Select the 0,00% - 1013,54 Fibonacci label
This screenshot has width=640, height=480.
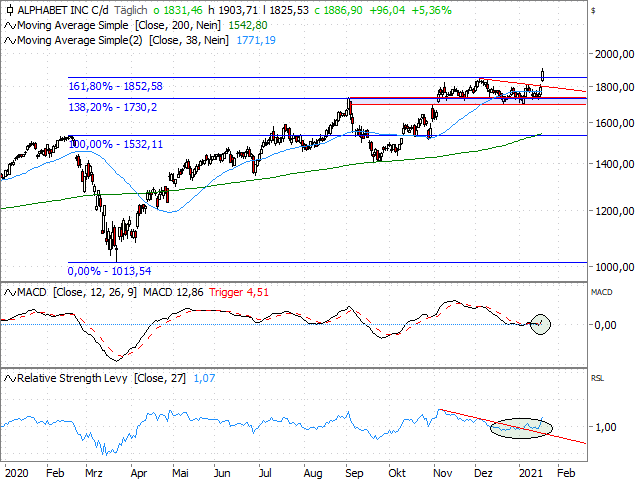coord(109,271)
